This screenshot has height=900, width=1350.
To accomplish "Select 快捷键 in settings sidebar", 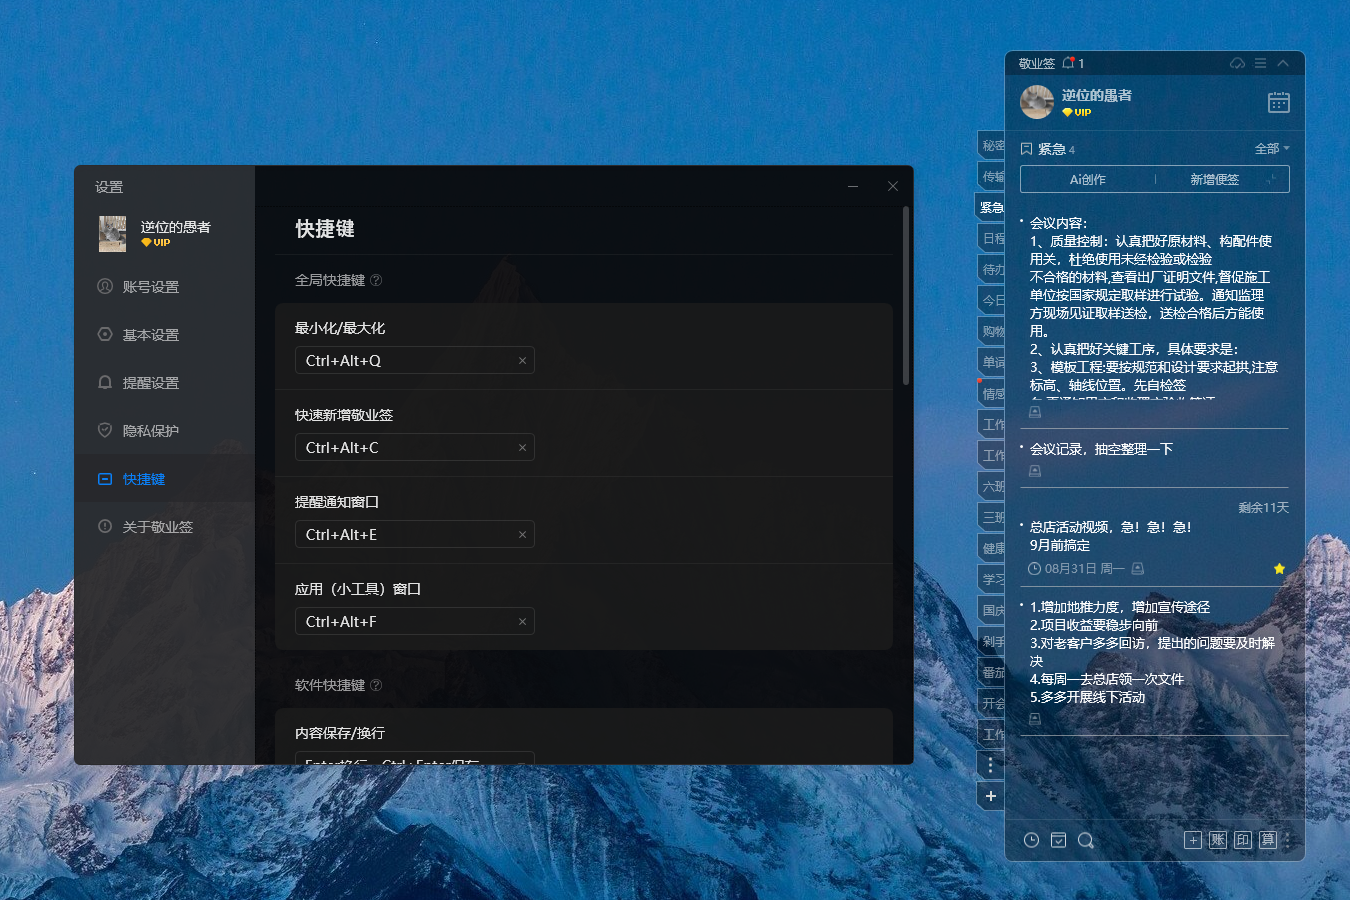I will (x=165, y=479).
